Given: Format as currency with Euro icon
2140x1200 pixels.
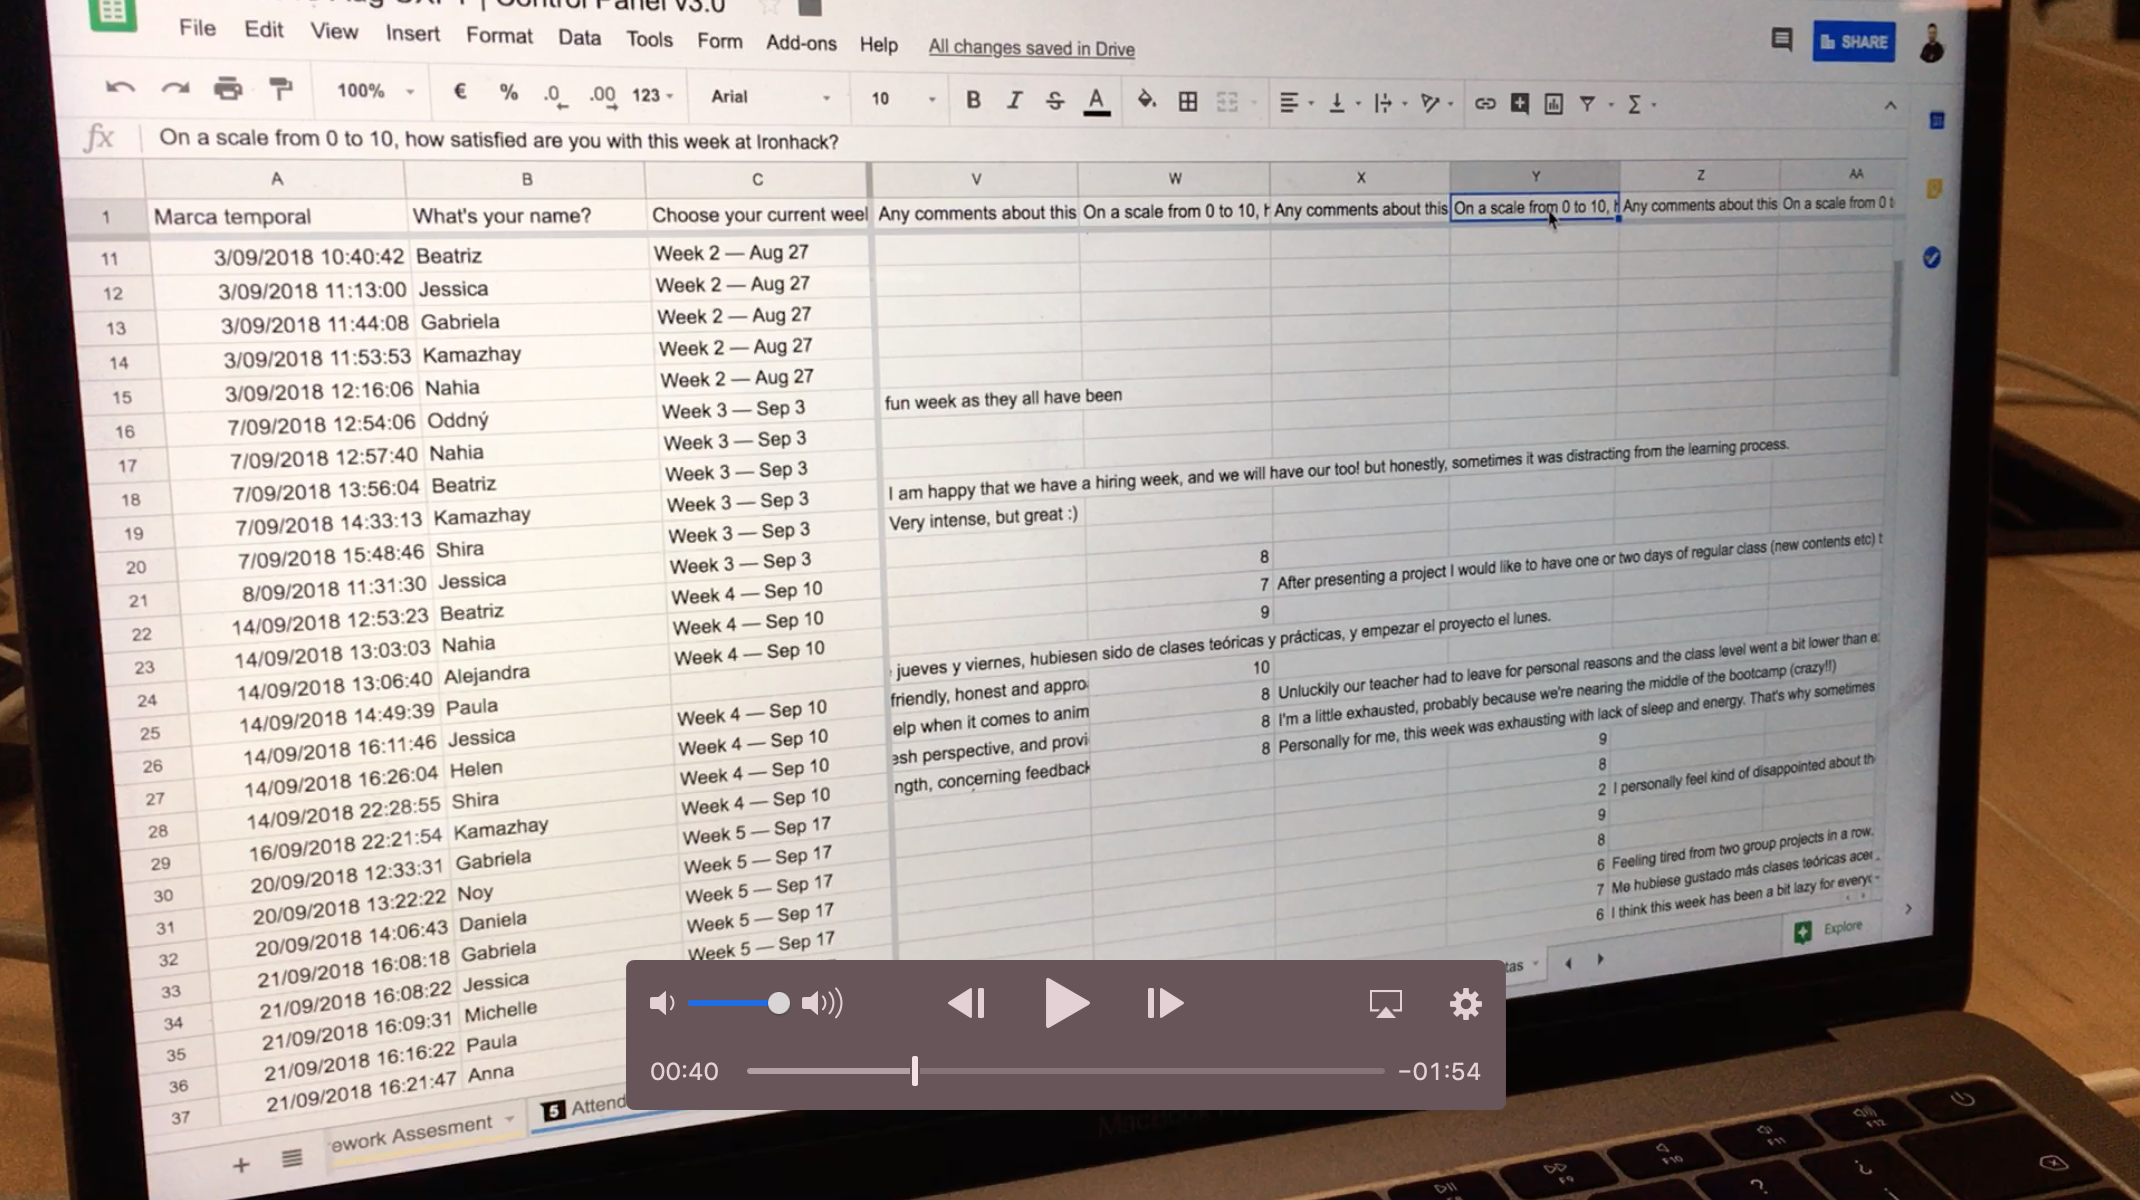Looking at the screenshot, I should [460, 92].
